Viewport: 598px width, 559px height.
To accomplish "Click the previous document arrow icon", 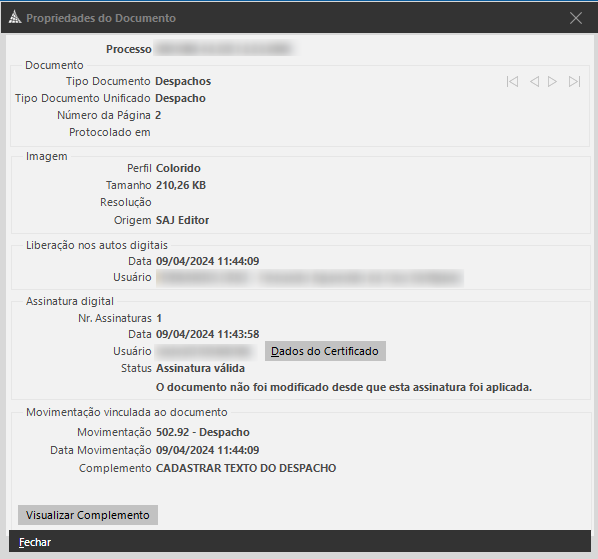I will (534, 82).
